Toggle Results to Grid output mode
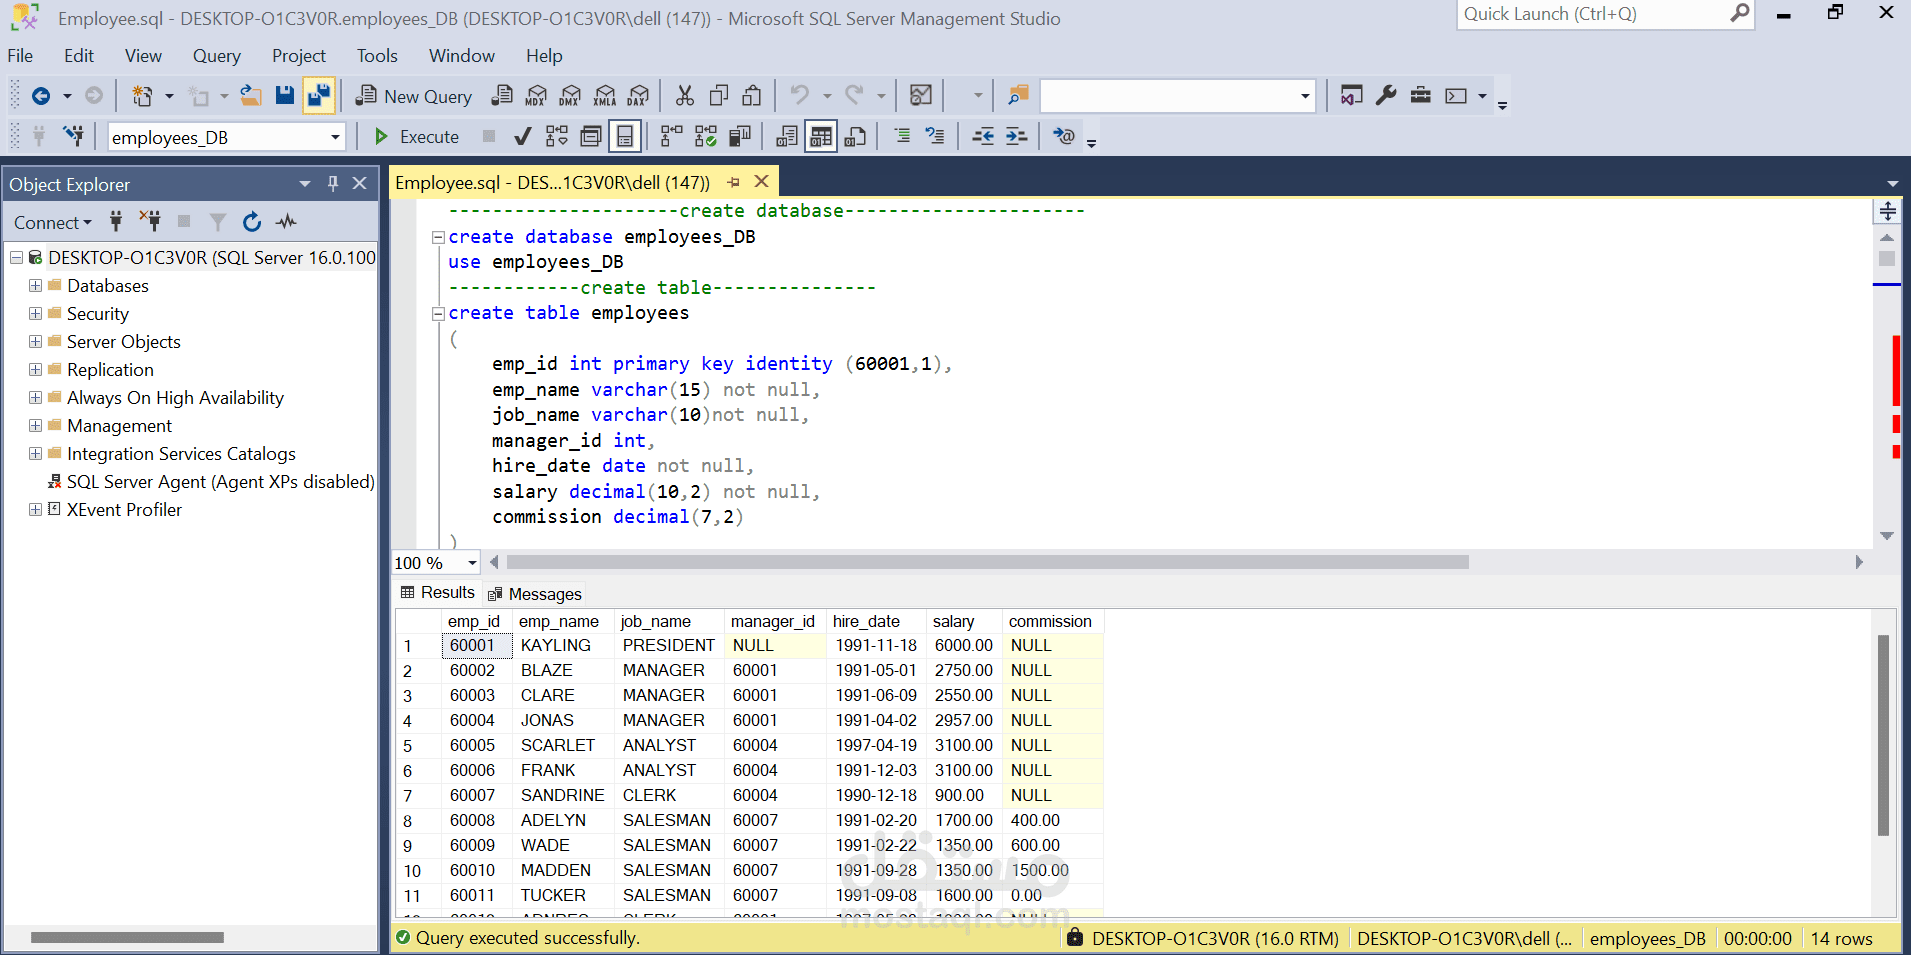This screenshot has height=955, width=1911. 821,137
